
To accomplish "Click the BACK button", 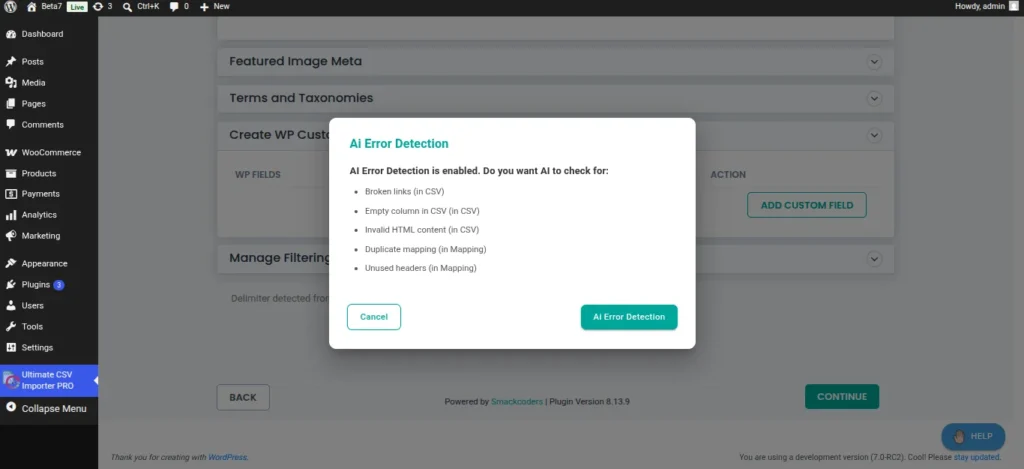I will click(243, 397).
